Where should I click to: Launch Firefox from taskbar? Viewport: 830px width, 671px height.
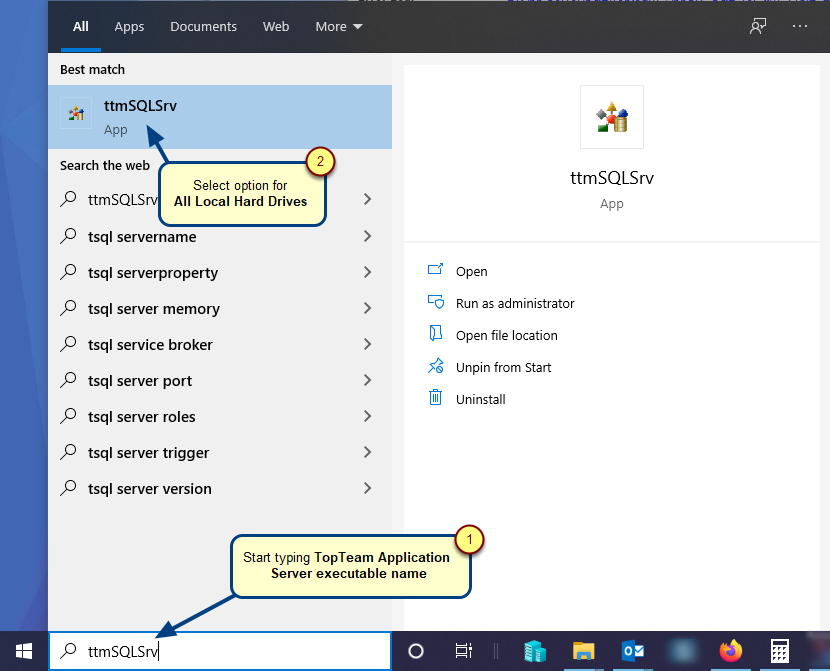[x=730, y=651]
